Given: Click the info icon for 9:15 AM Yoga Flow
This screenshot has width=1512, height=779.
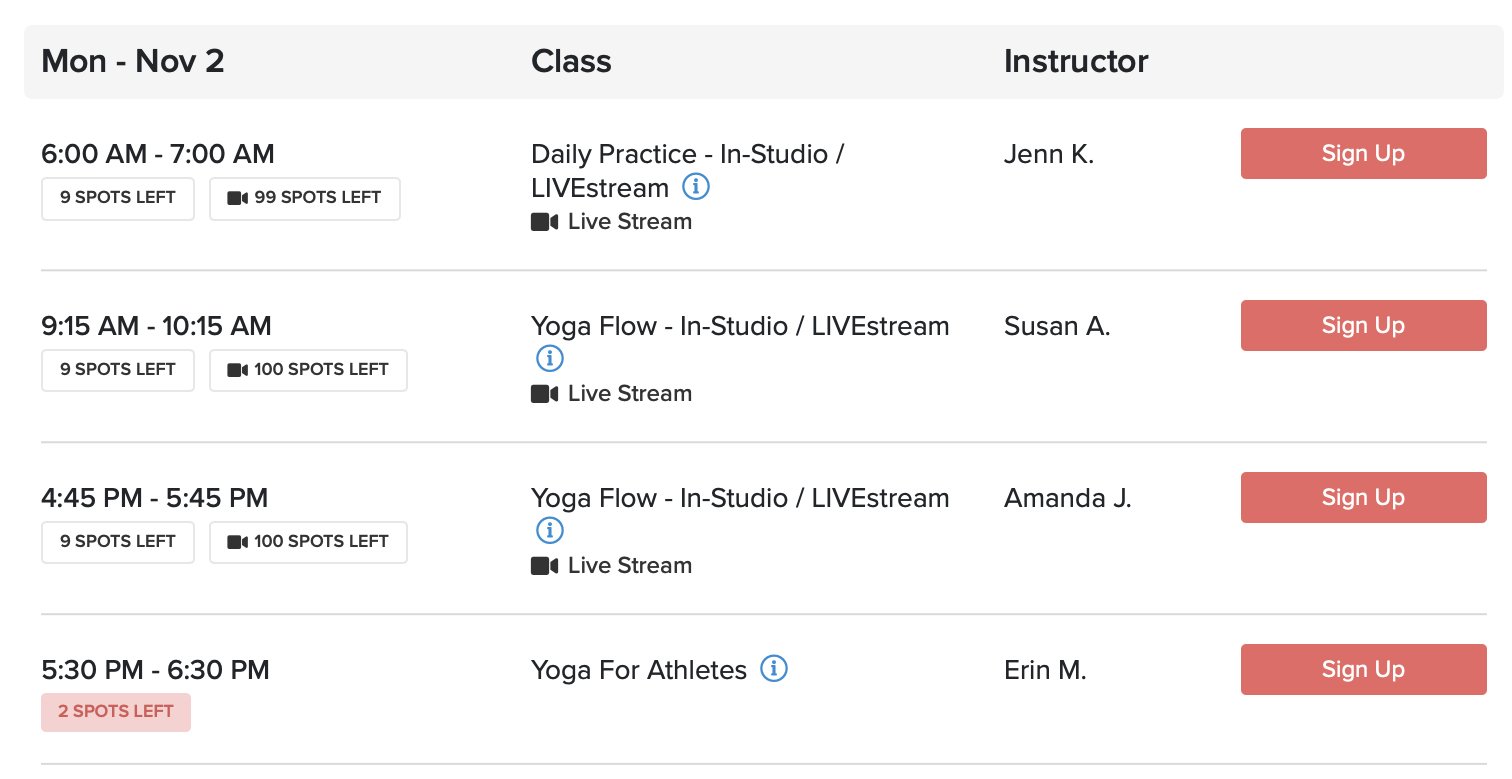Looking at the screenshot, I should tap(549, 358).
